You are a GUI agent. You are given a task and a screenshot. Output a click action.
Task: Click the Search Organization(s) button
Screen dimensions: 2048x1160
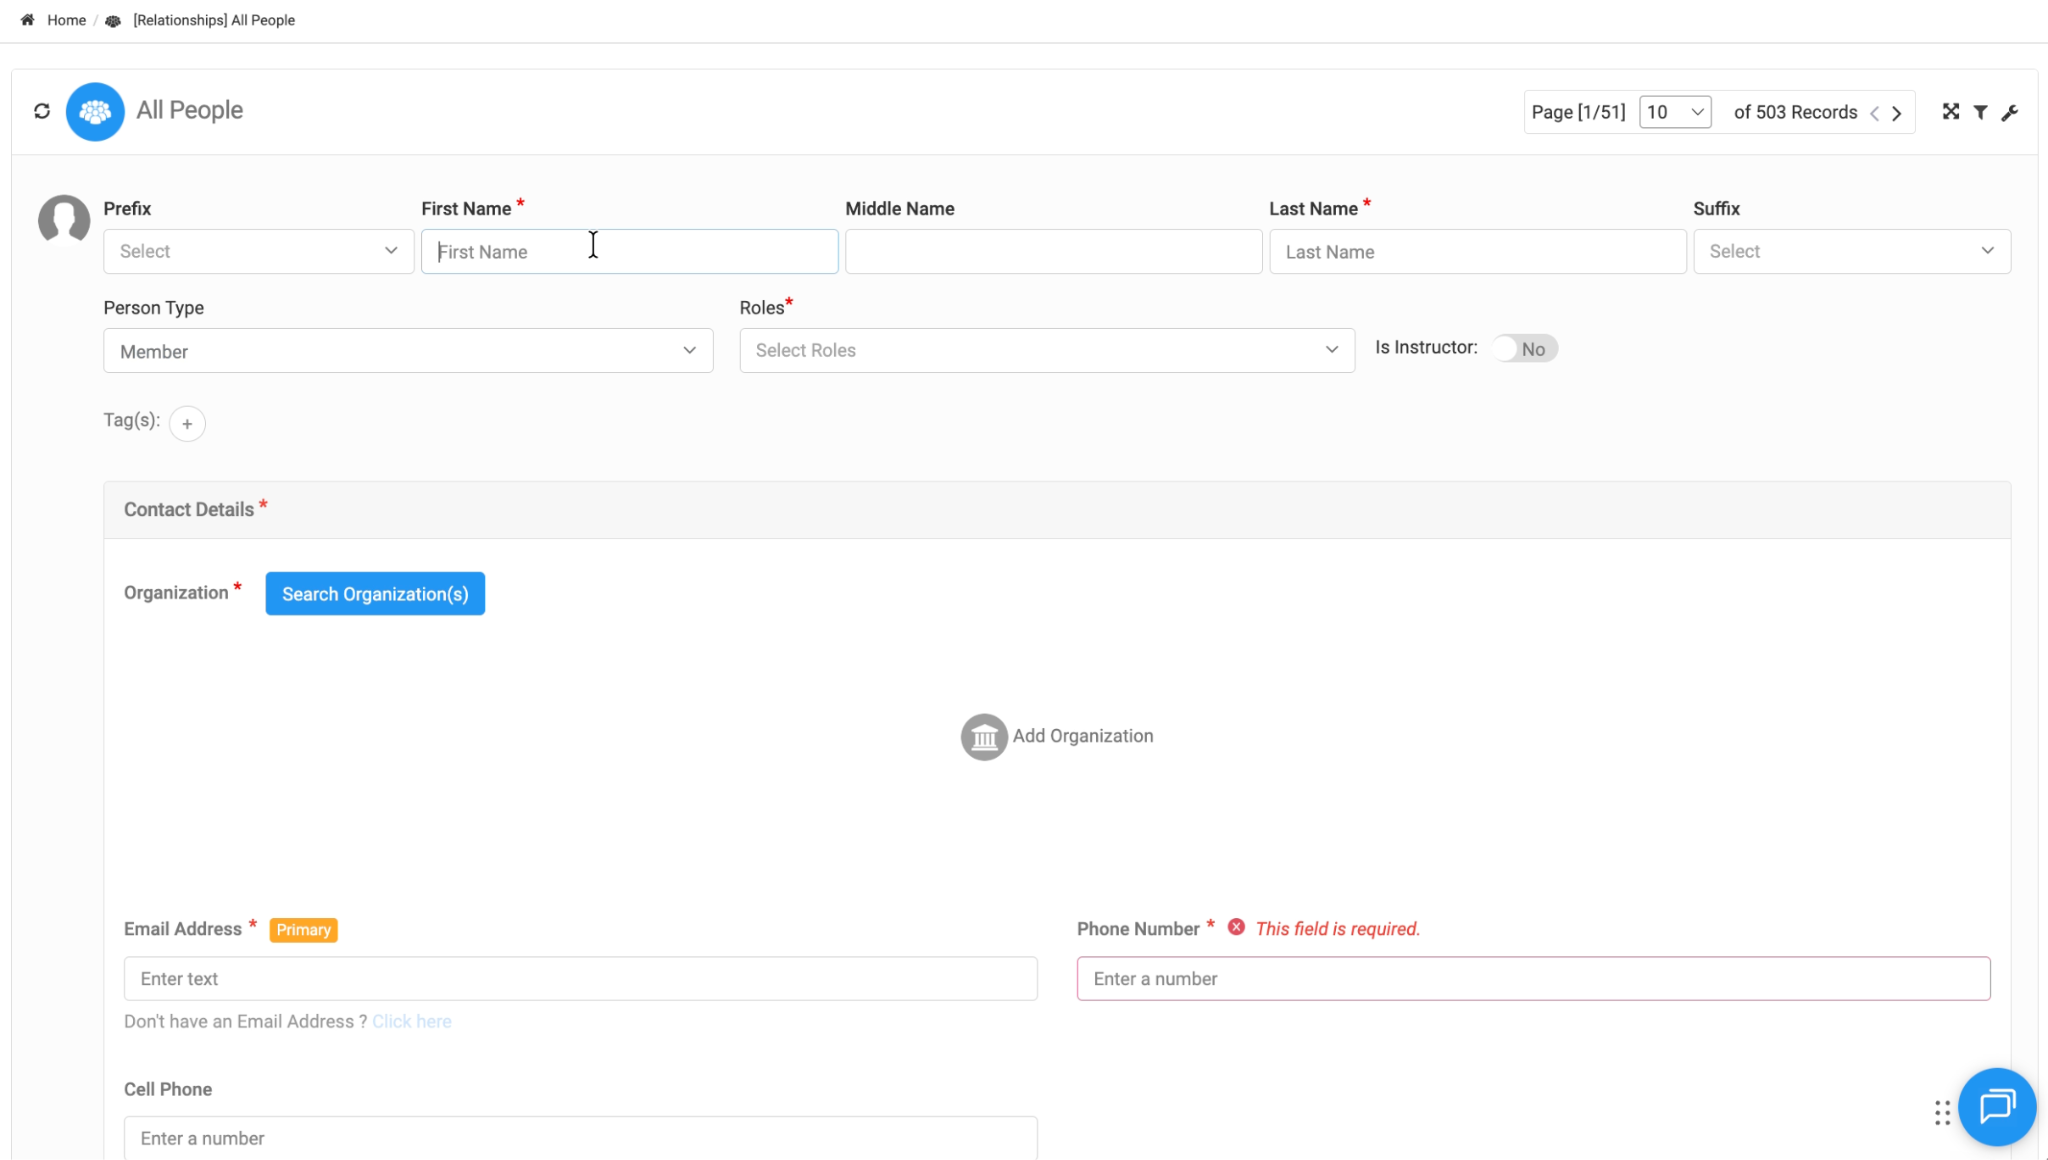(375, 594)
